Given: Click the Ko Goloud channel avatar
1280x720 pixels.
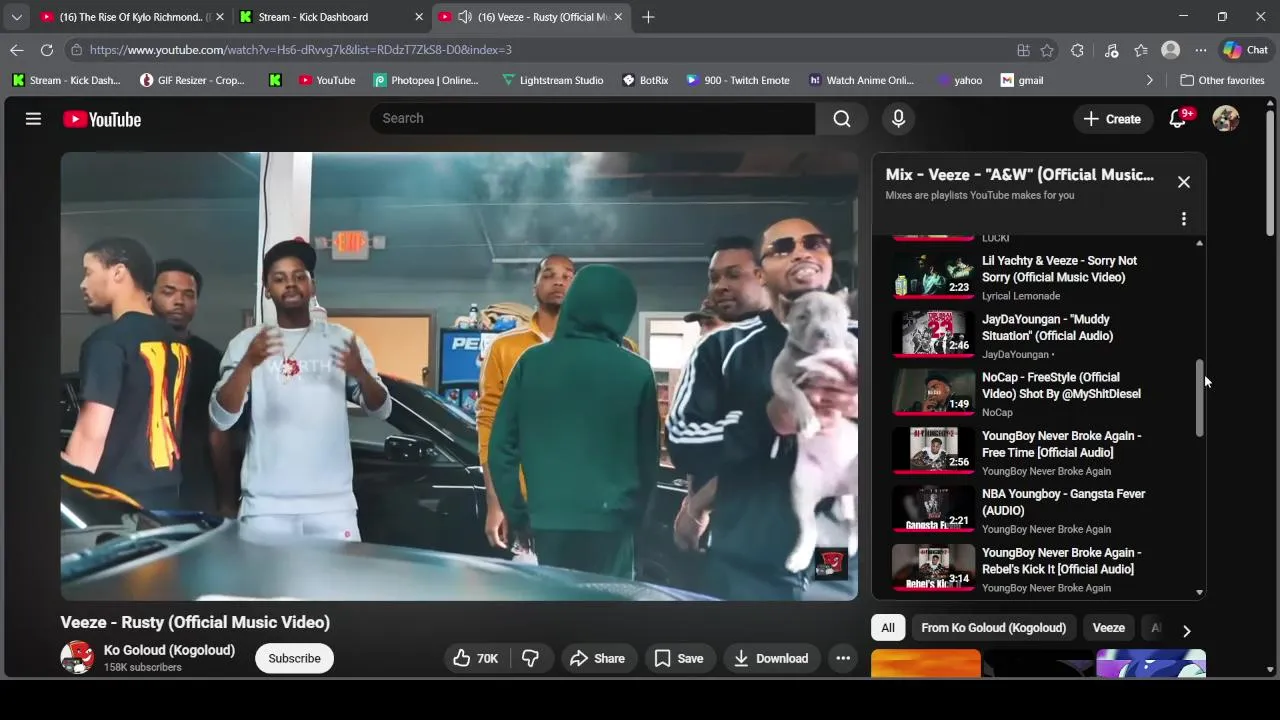Looking at the screenshot, I should pyautogui.click(x=77, y=658).
